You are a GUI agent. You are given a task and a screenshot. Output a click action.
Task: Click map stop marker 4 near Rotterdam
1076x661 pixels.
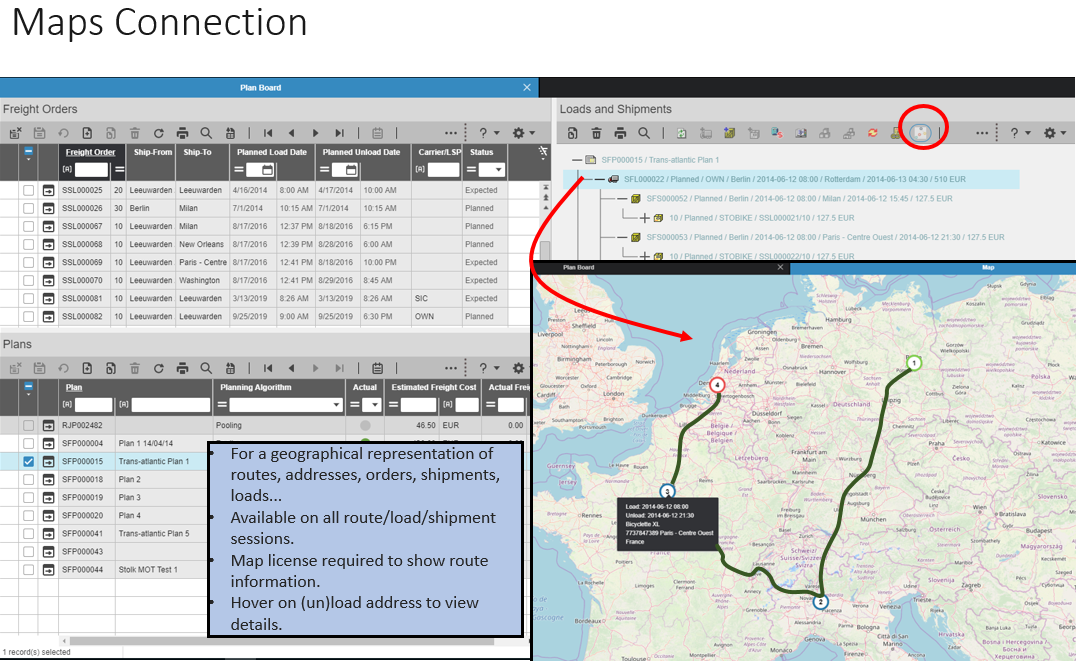pyautogui.click(x=717, y=385)
